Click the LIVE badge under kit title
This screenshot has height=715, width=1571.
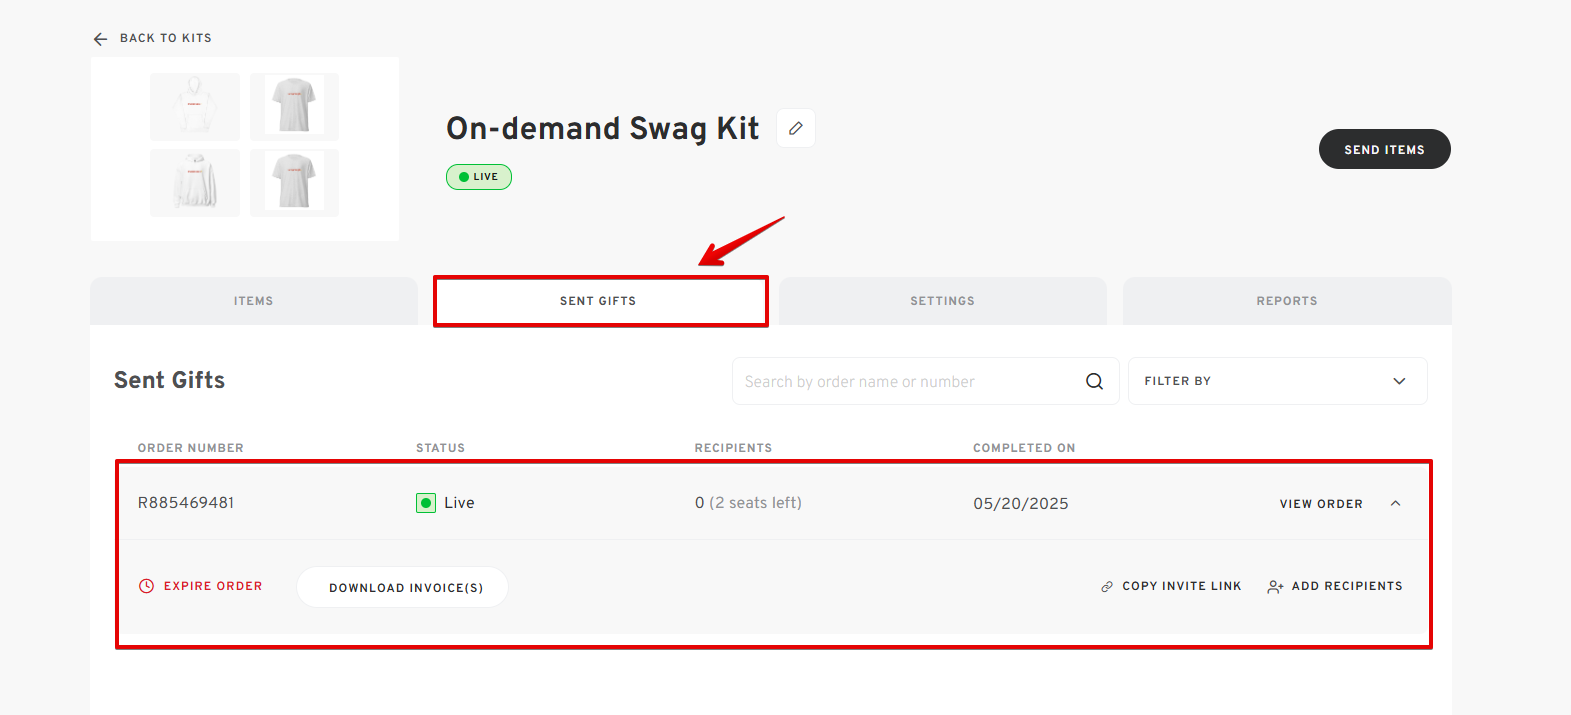(479, 177)
